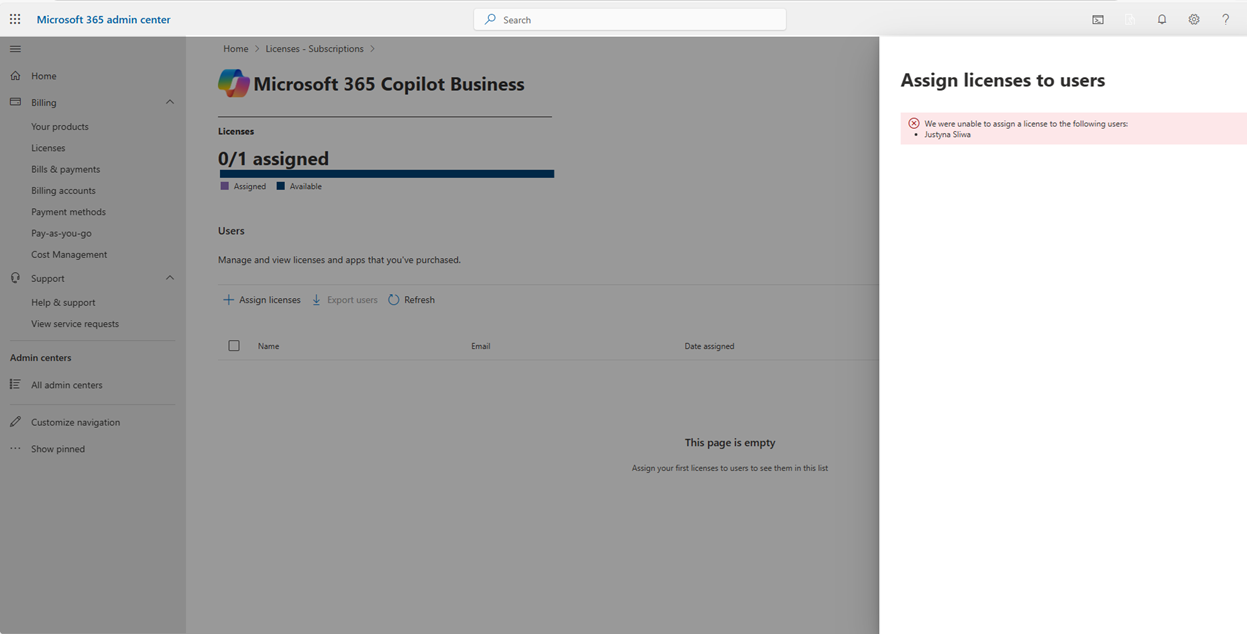This screenshot has height=634, width=1247.
Task: Open the notifications bell icon
Action: pyautogui.click(x=1162, y=19)
